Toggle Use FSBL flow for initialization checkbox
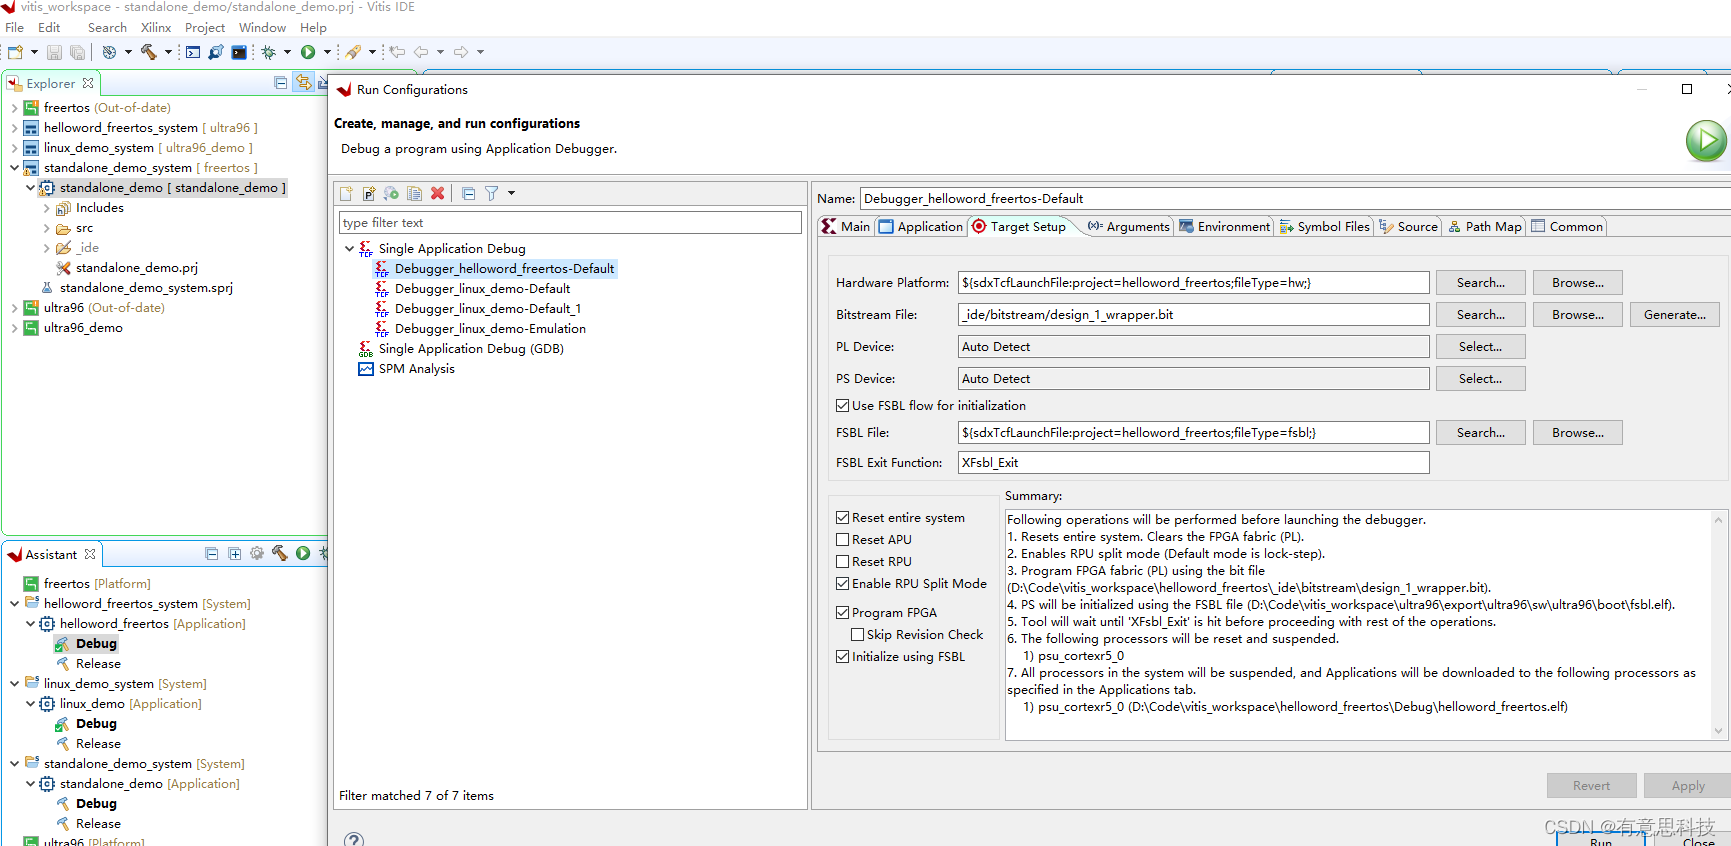 click(x=843, y=405)
